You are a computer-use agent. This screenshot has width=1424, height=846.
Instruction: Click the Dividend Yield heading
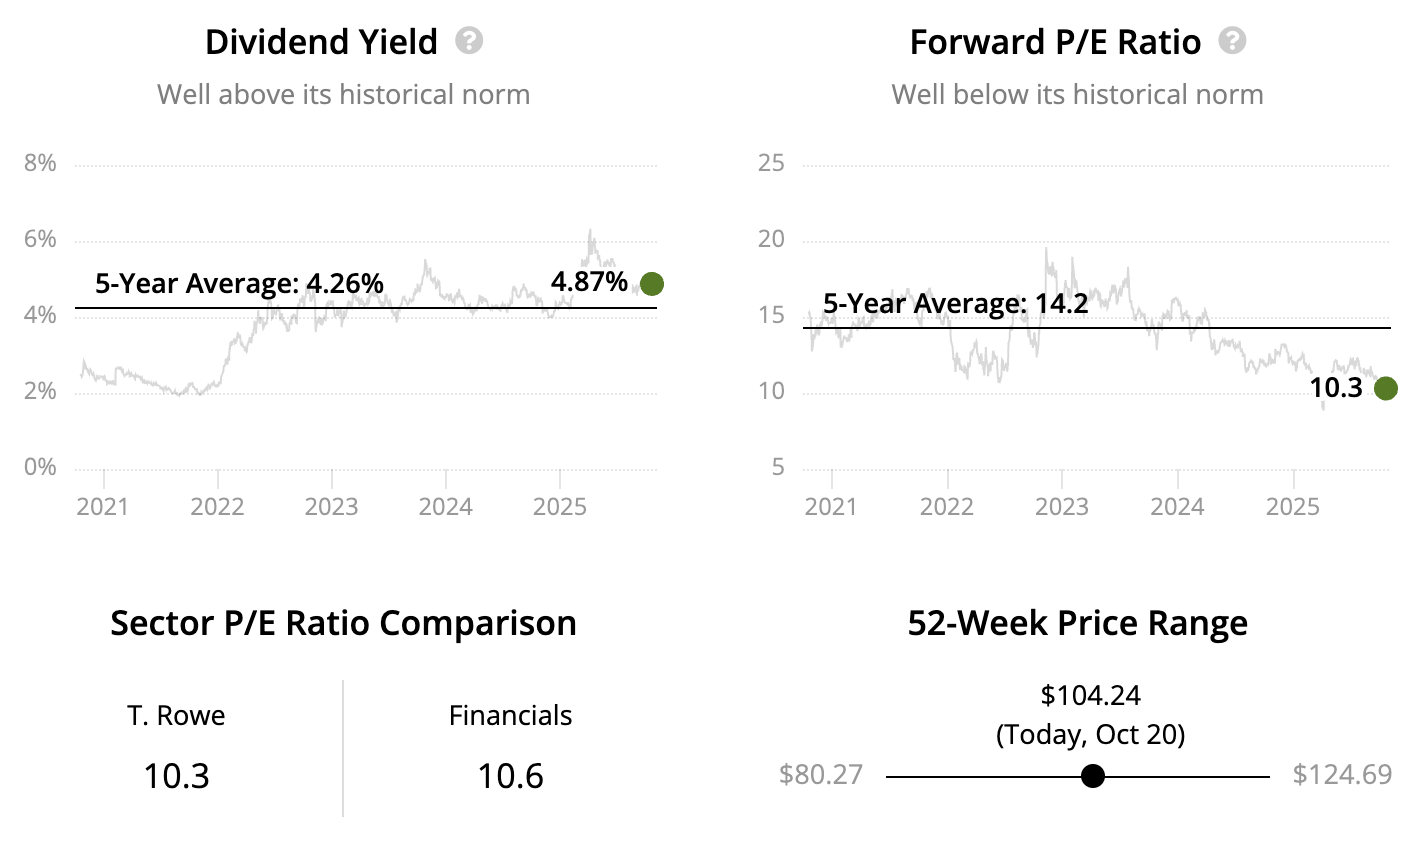pos(321,42)
